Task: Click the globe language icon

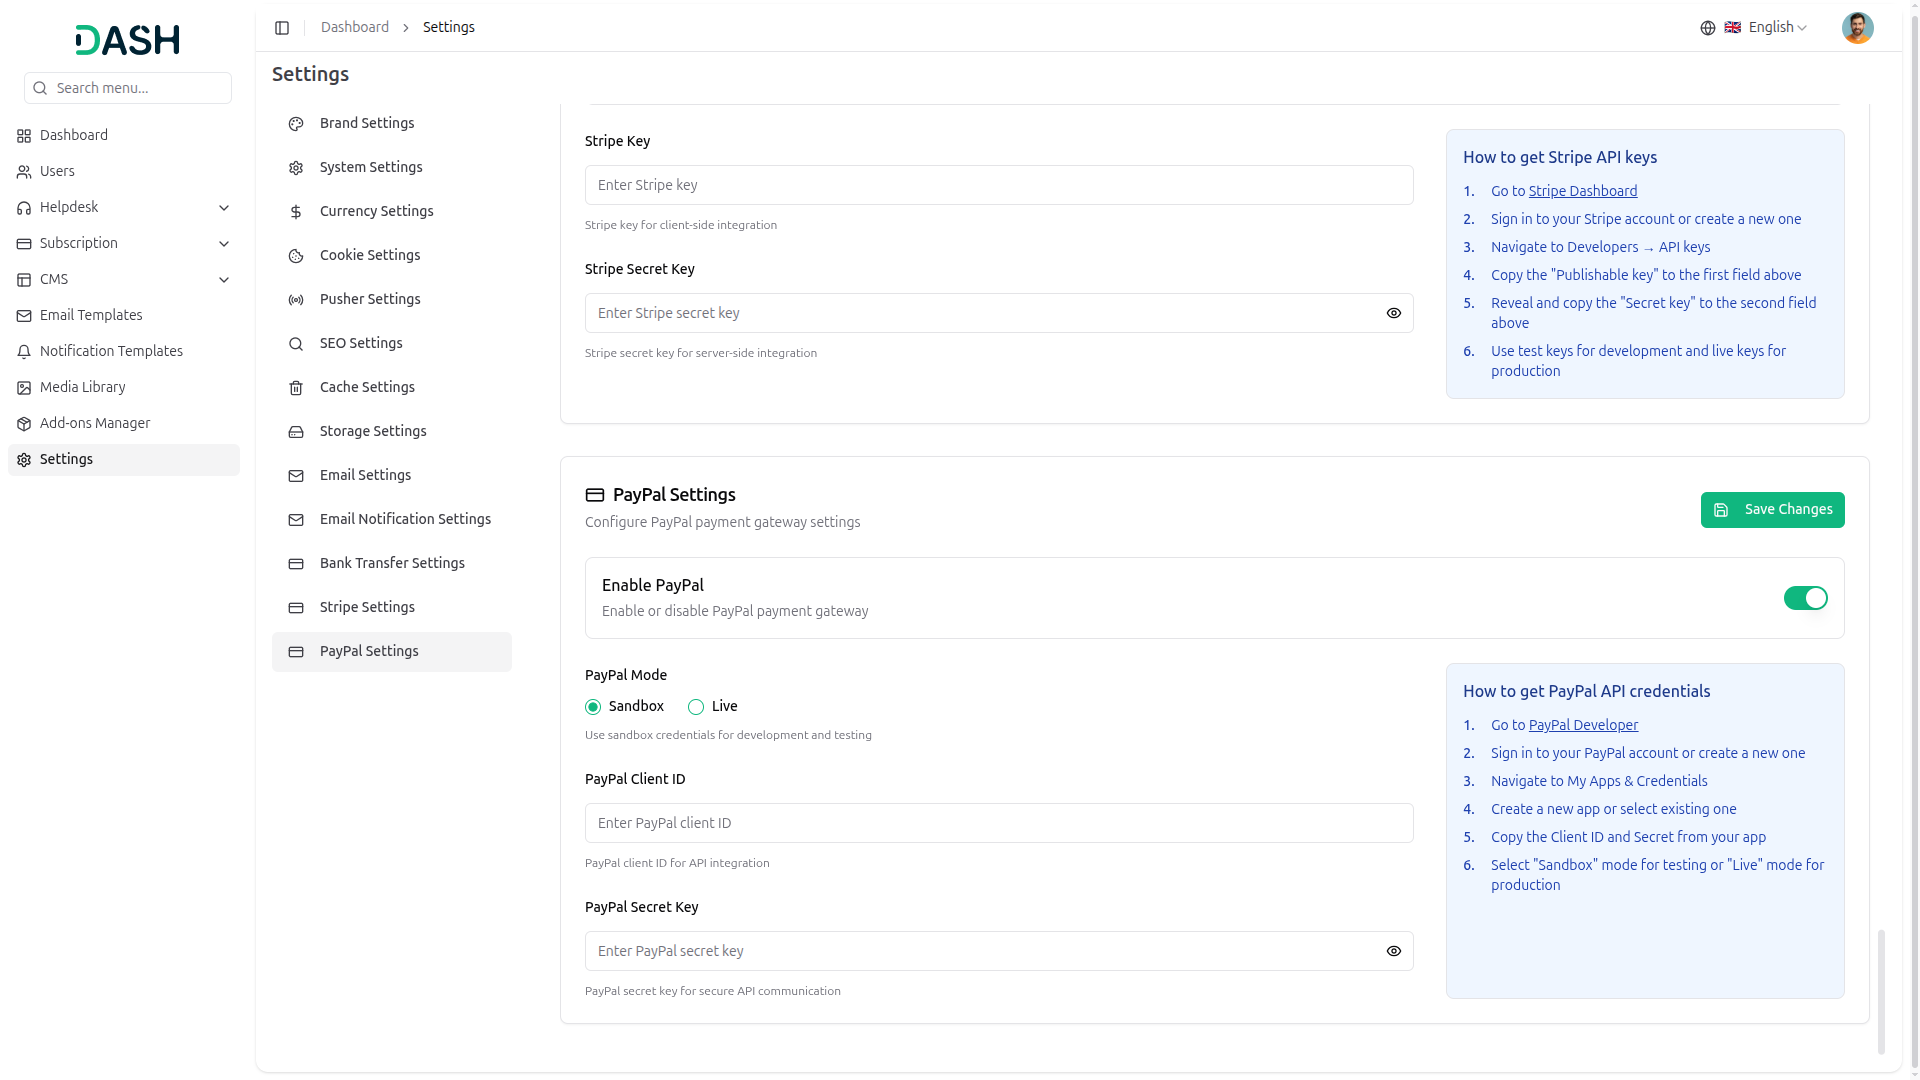Action: point(1708,28)
